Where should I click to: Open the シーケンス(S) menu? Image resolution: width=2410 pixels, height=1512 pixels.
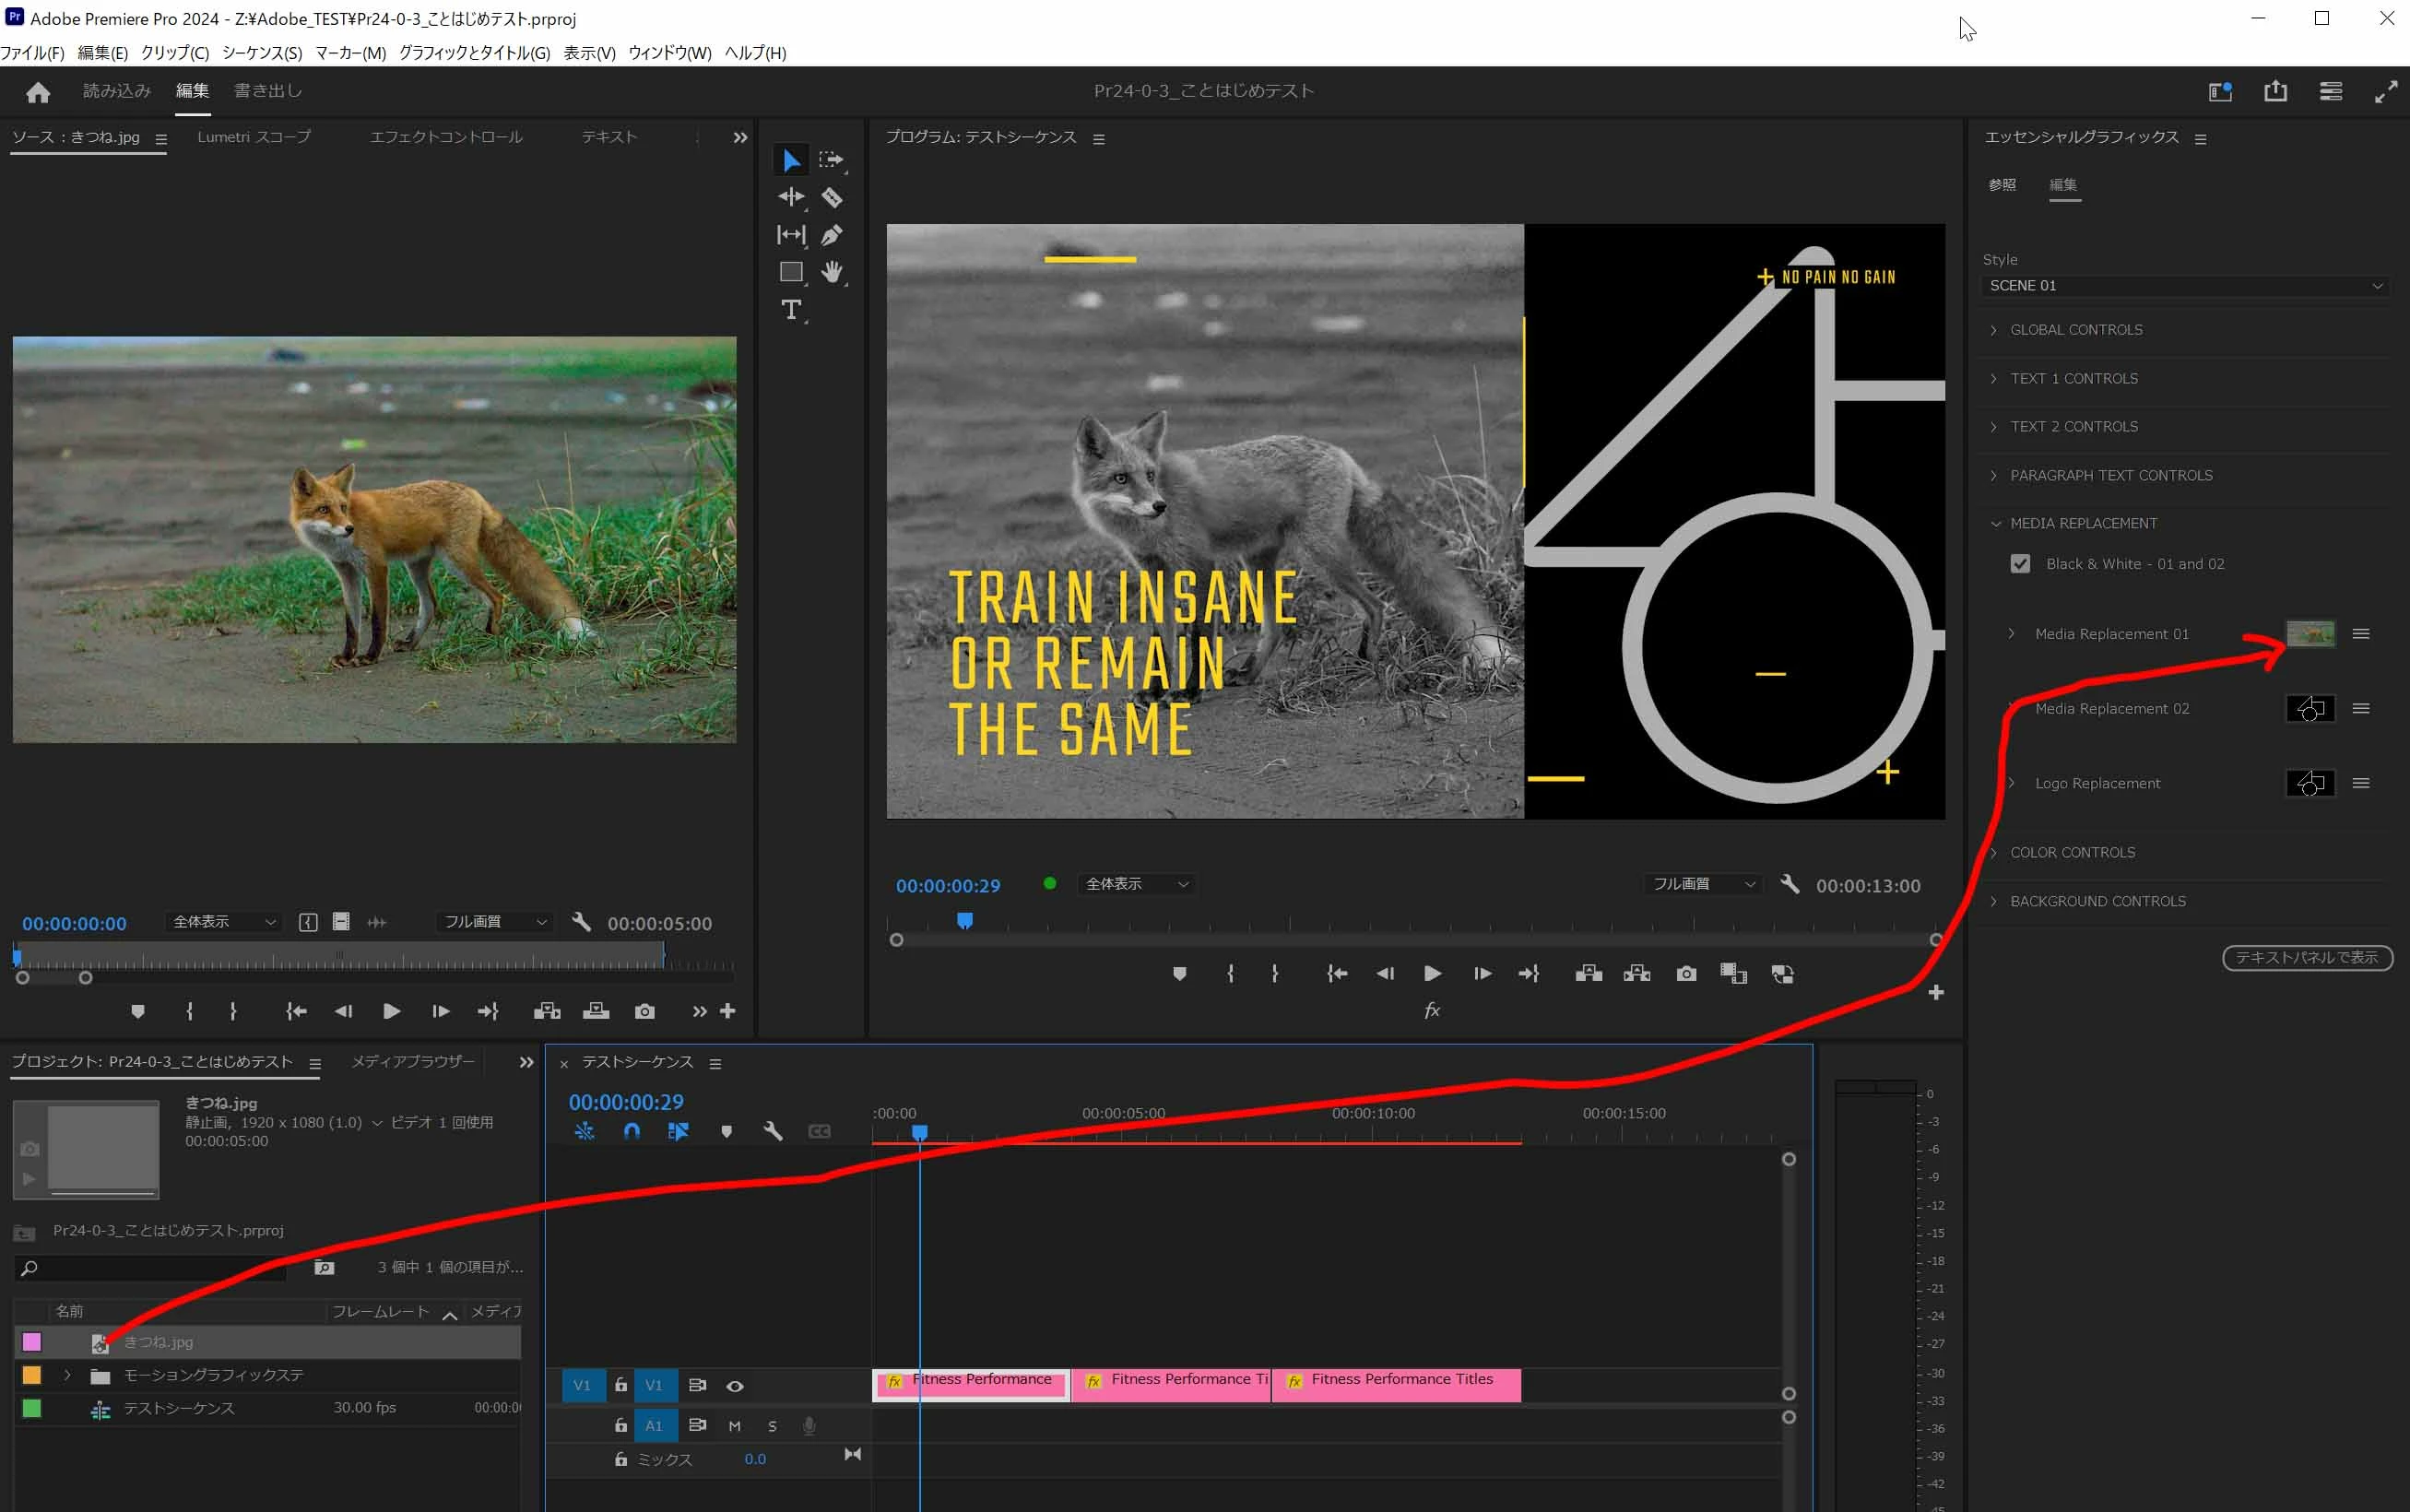261,53
